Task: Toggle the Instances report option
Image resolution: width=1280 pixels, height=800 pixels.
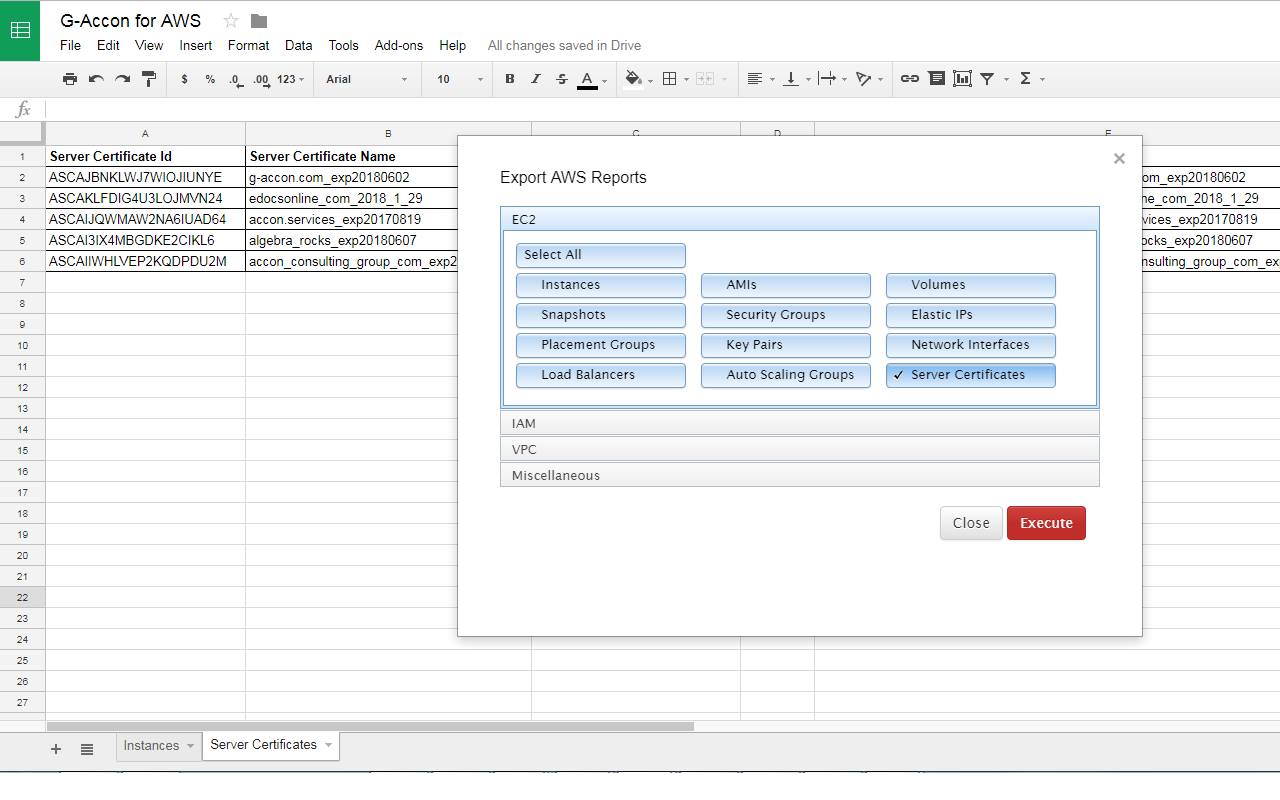Action: click(601, 285)
